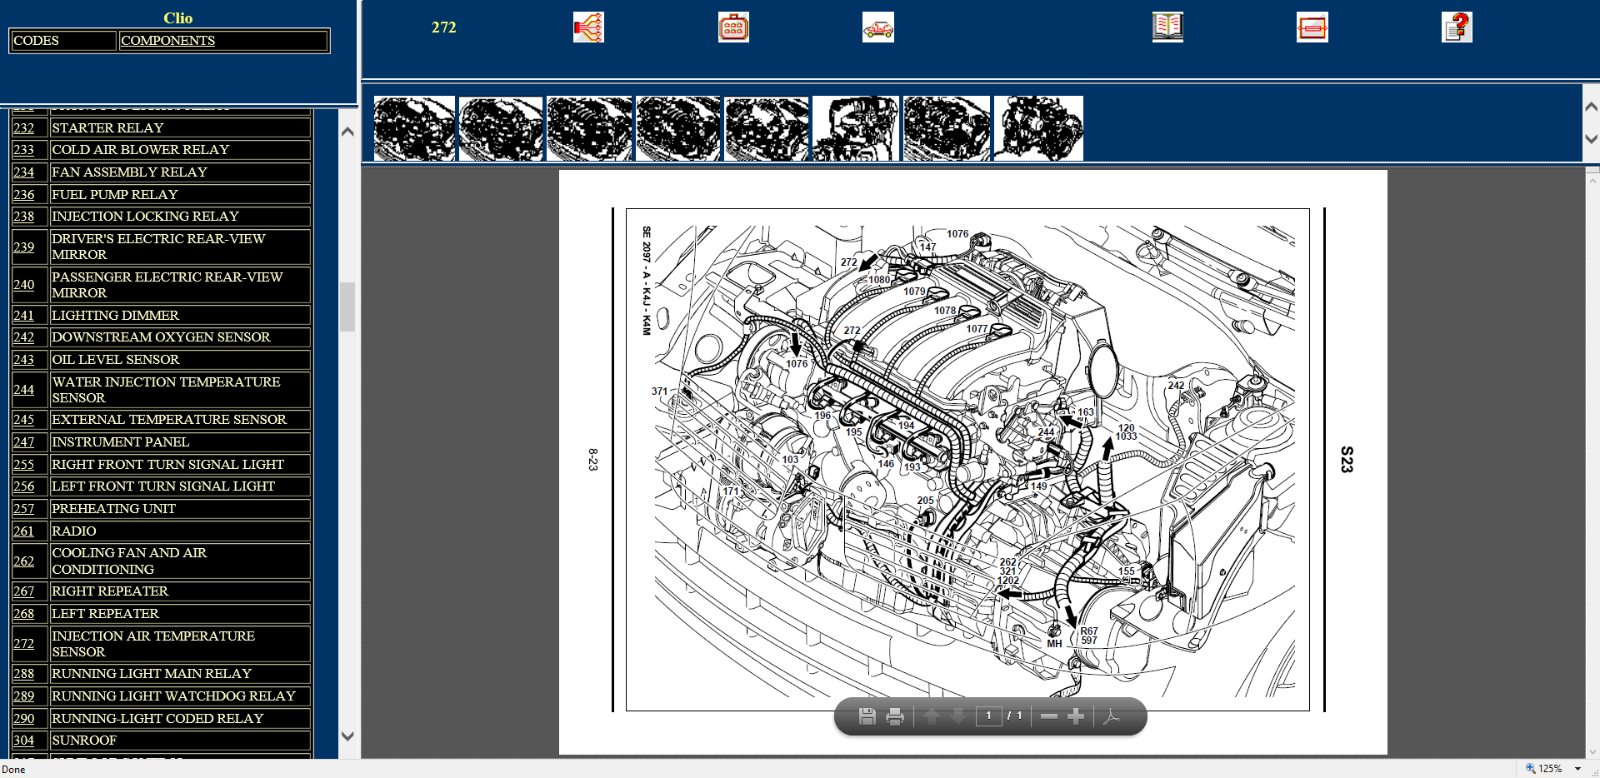Zoom out with the minus icon

[x=1049, y=716]
